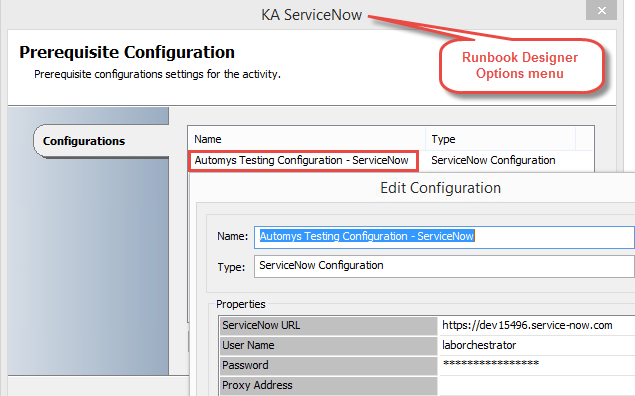Select the User Name property label
635x396 pixels.
[328, 345]
